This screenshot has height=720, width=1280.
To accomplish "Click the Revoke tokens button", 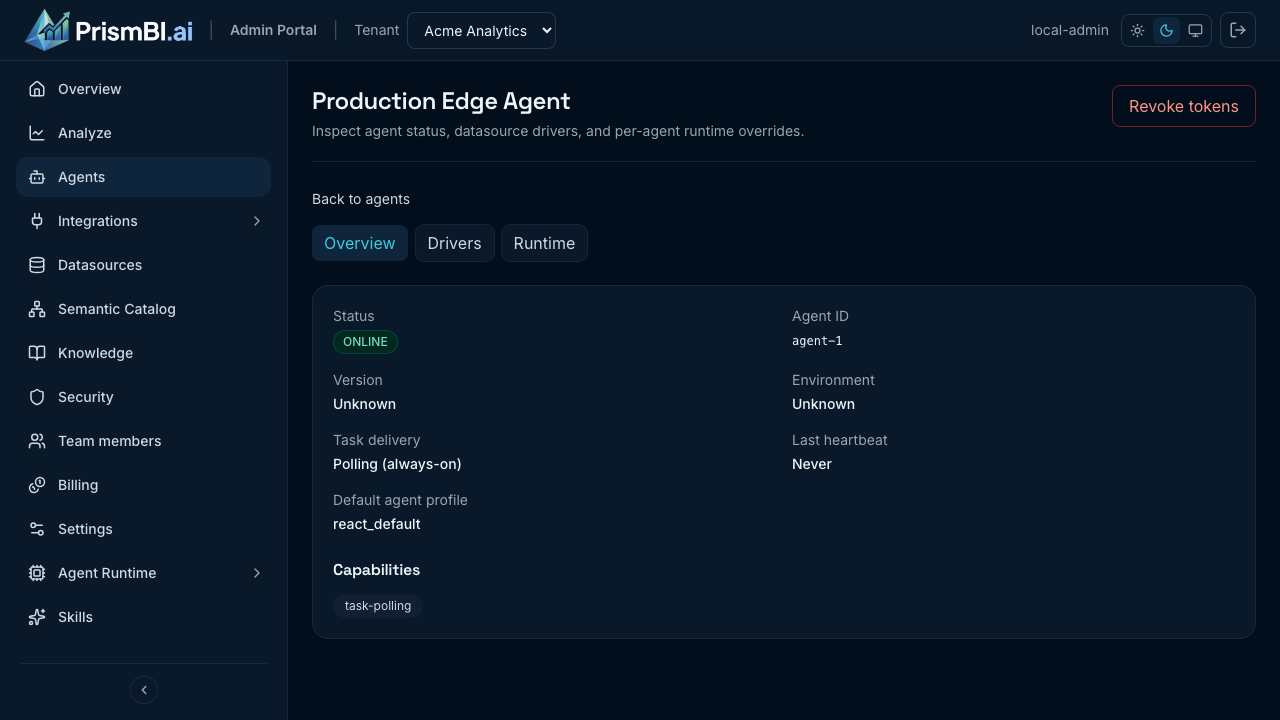I will point(1184,106).
